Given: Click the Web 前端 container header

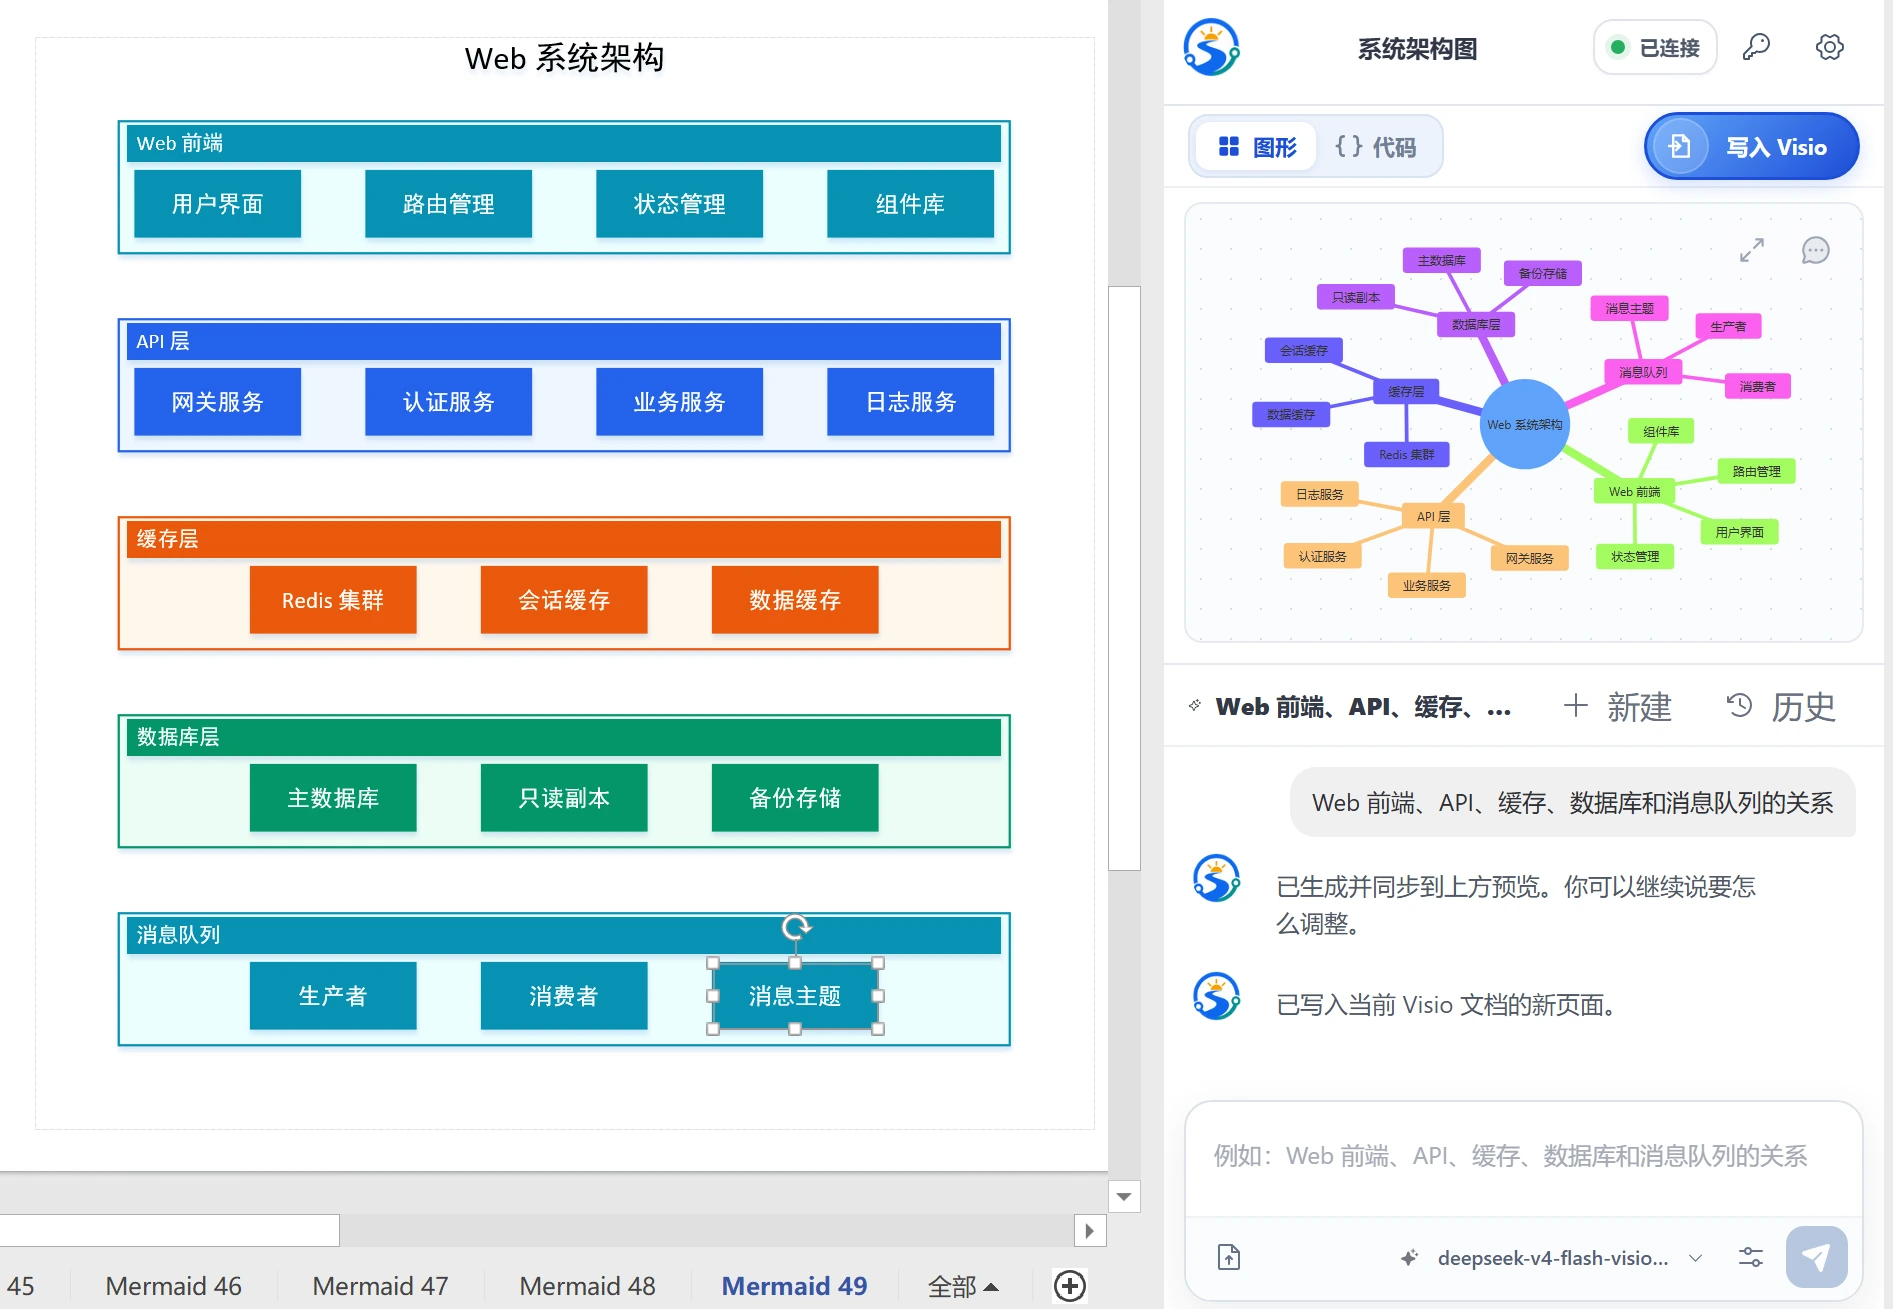Looking at the screenshot, I should point(564,143).
